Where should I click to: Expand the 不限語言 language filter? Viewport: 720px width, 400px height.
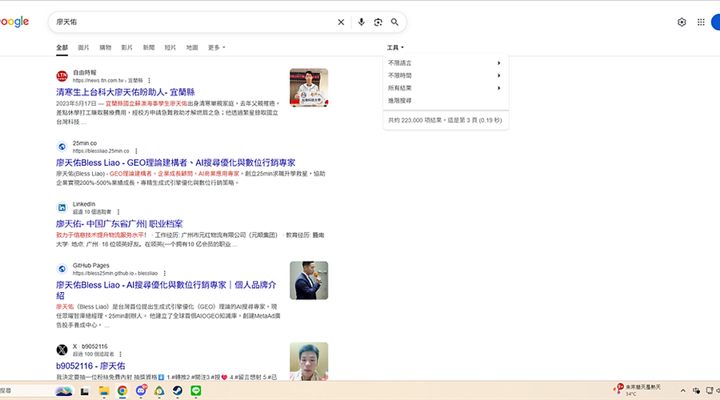(444, 63)
